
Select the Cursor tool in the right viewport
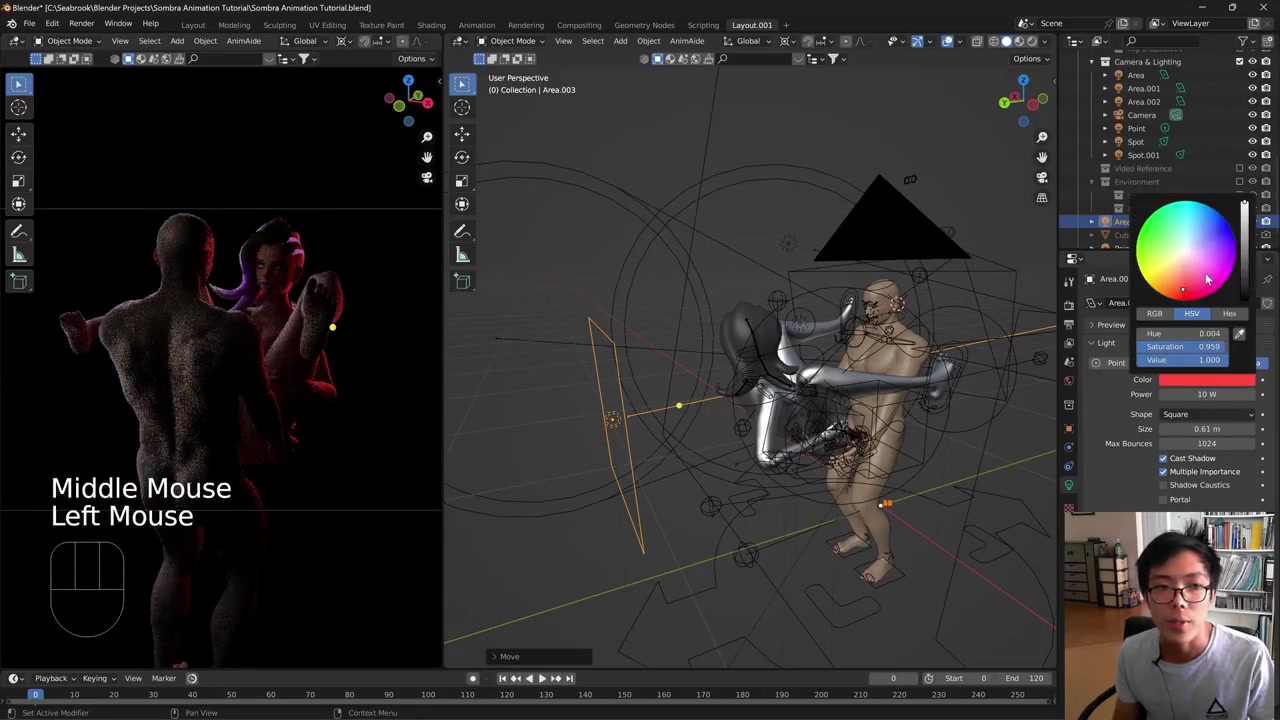point(462,107)
